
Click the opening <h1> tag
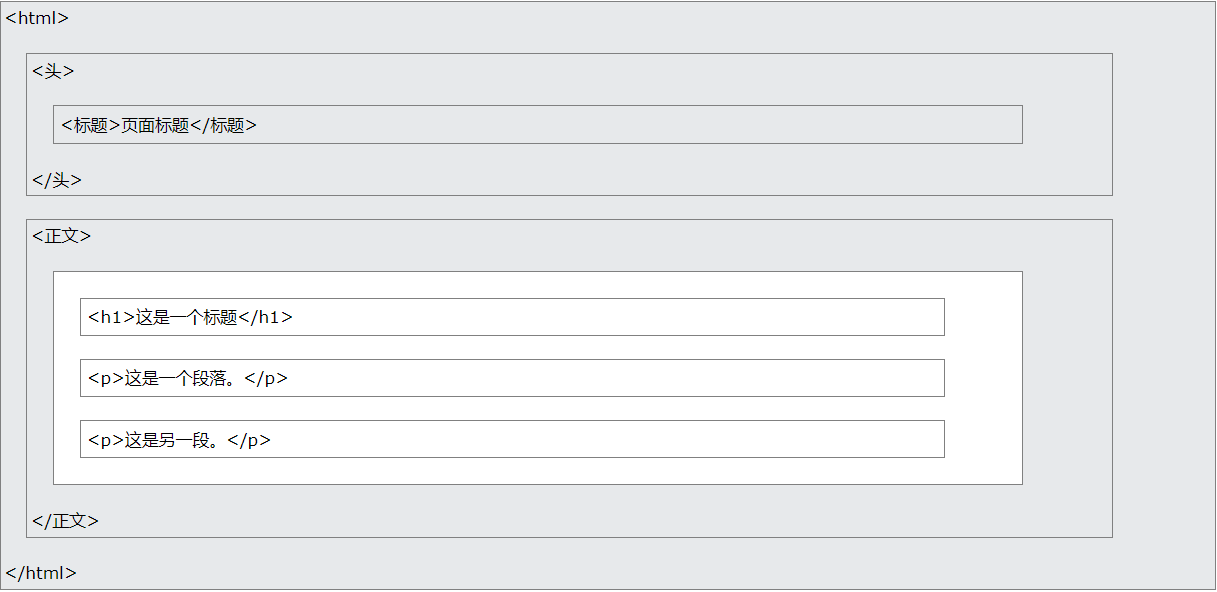tap(111, 317)
